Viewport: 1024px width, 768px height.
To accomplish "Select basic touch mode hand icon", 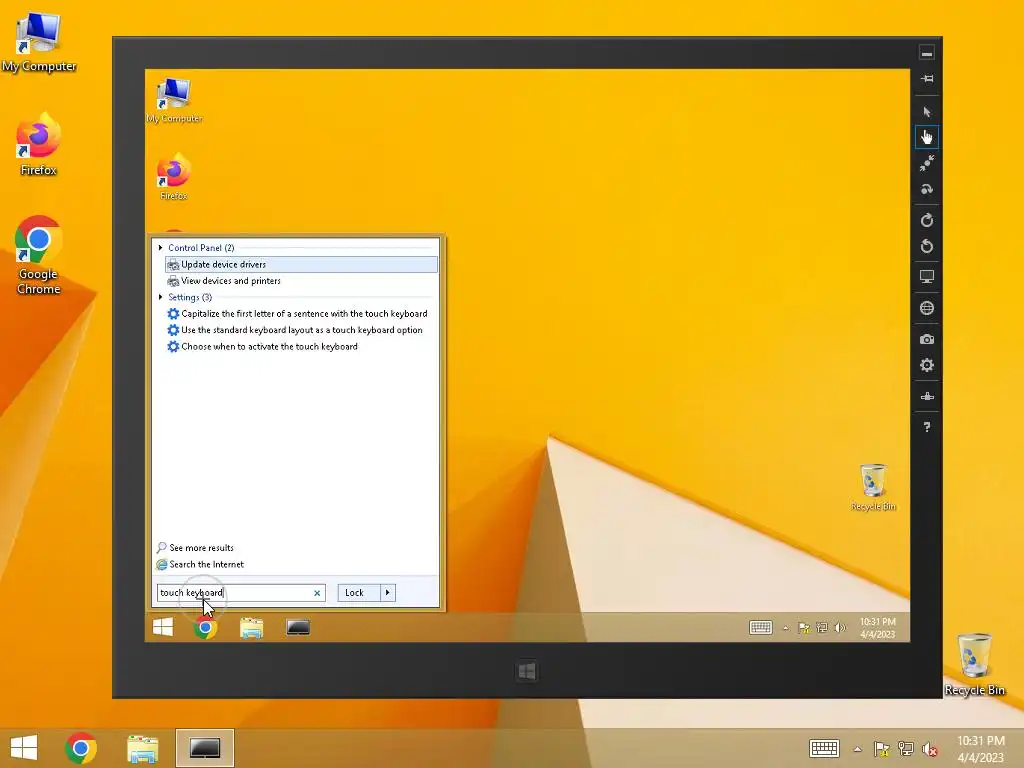I will coord(927,137).
